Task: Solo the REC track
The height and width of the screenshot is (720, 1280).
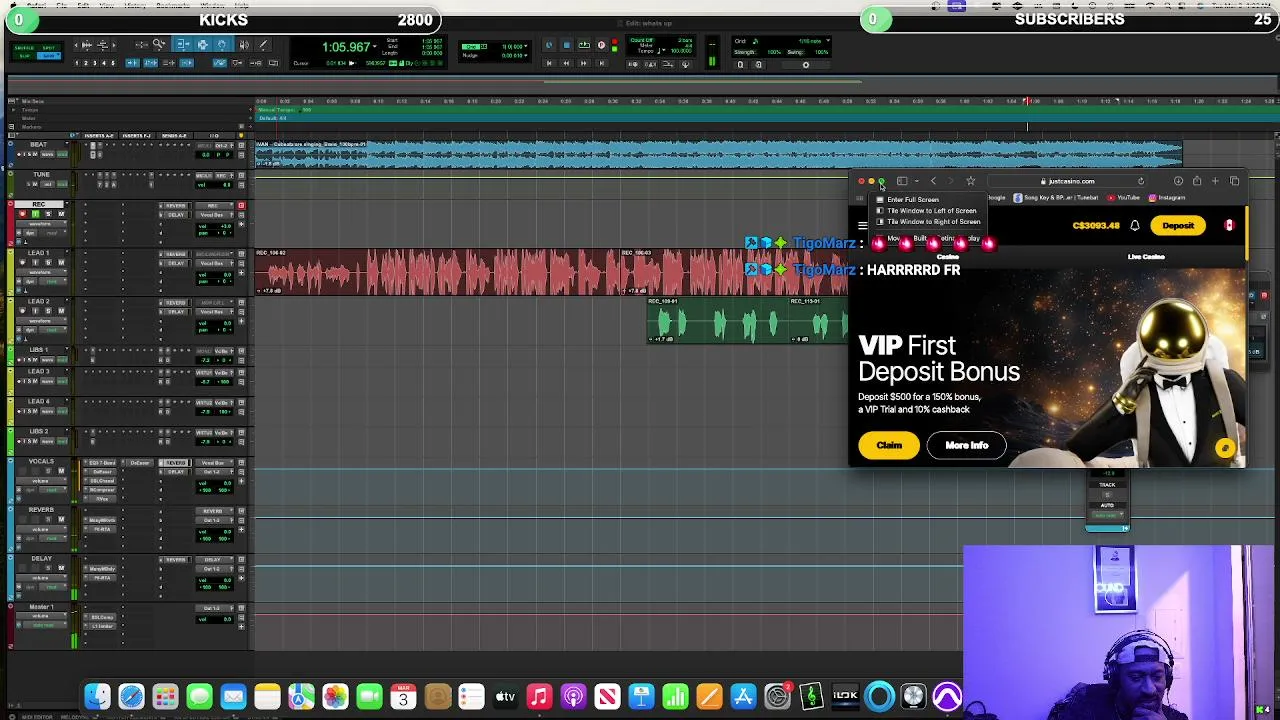Action: [x=48, y=214]
